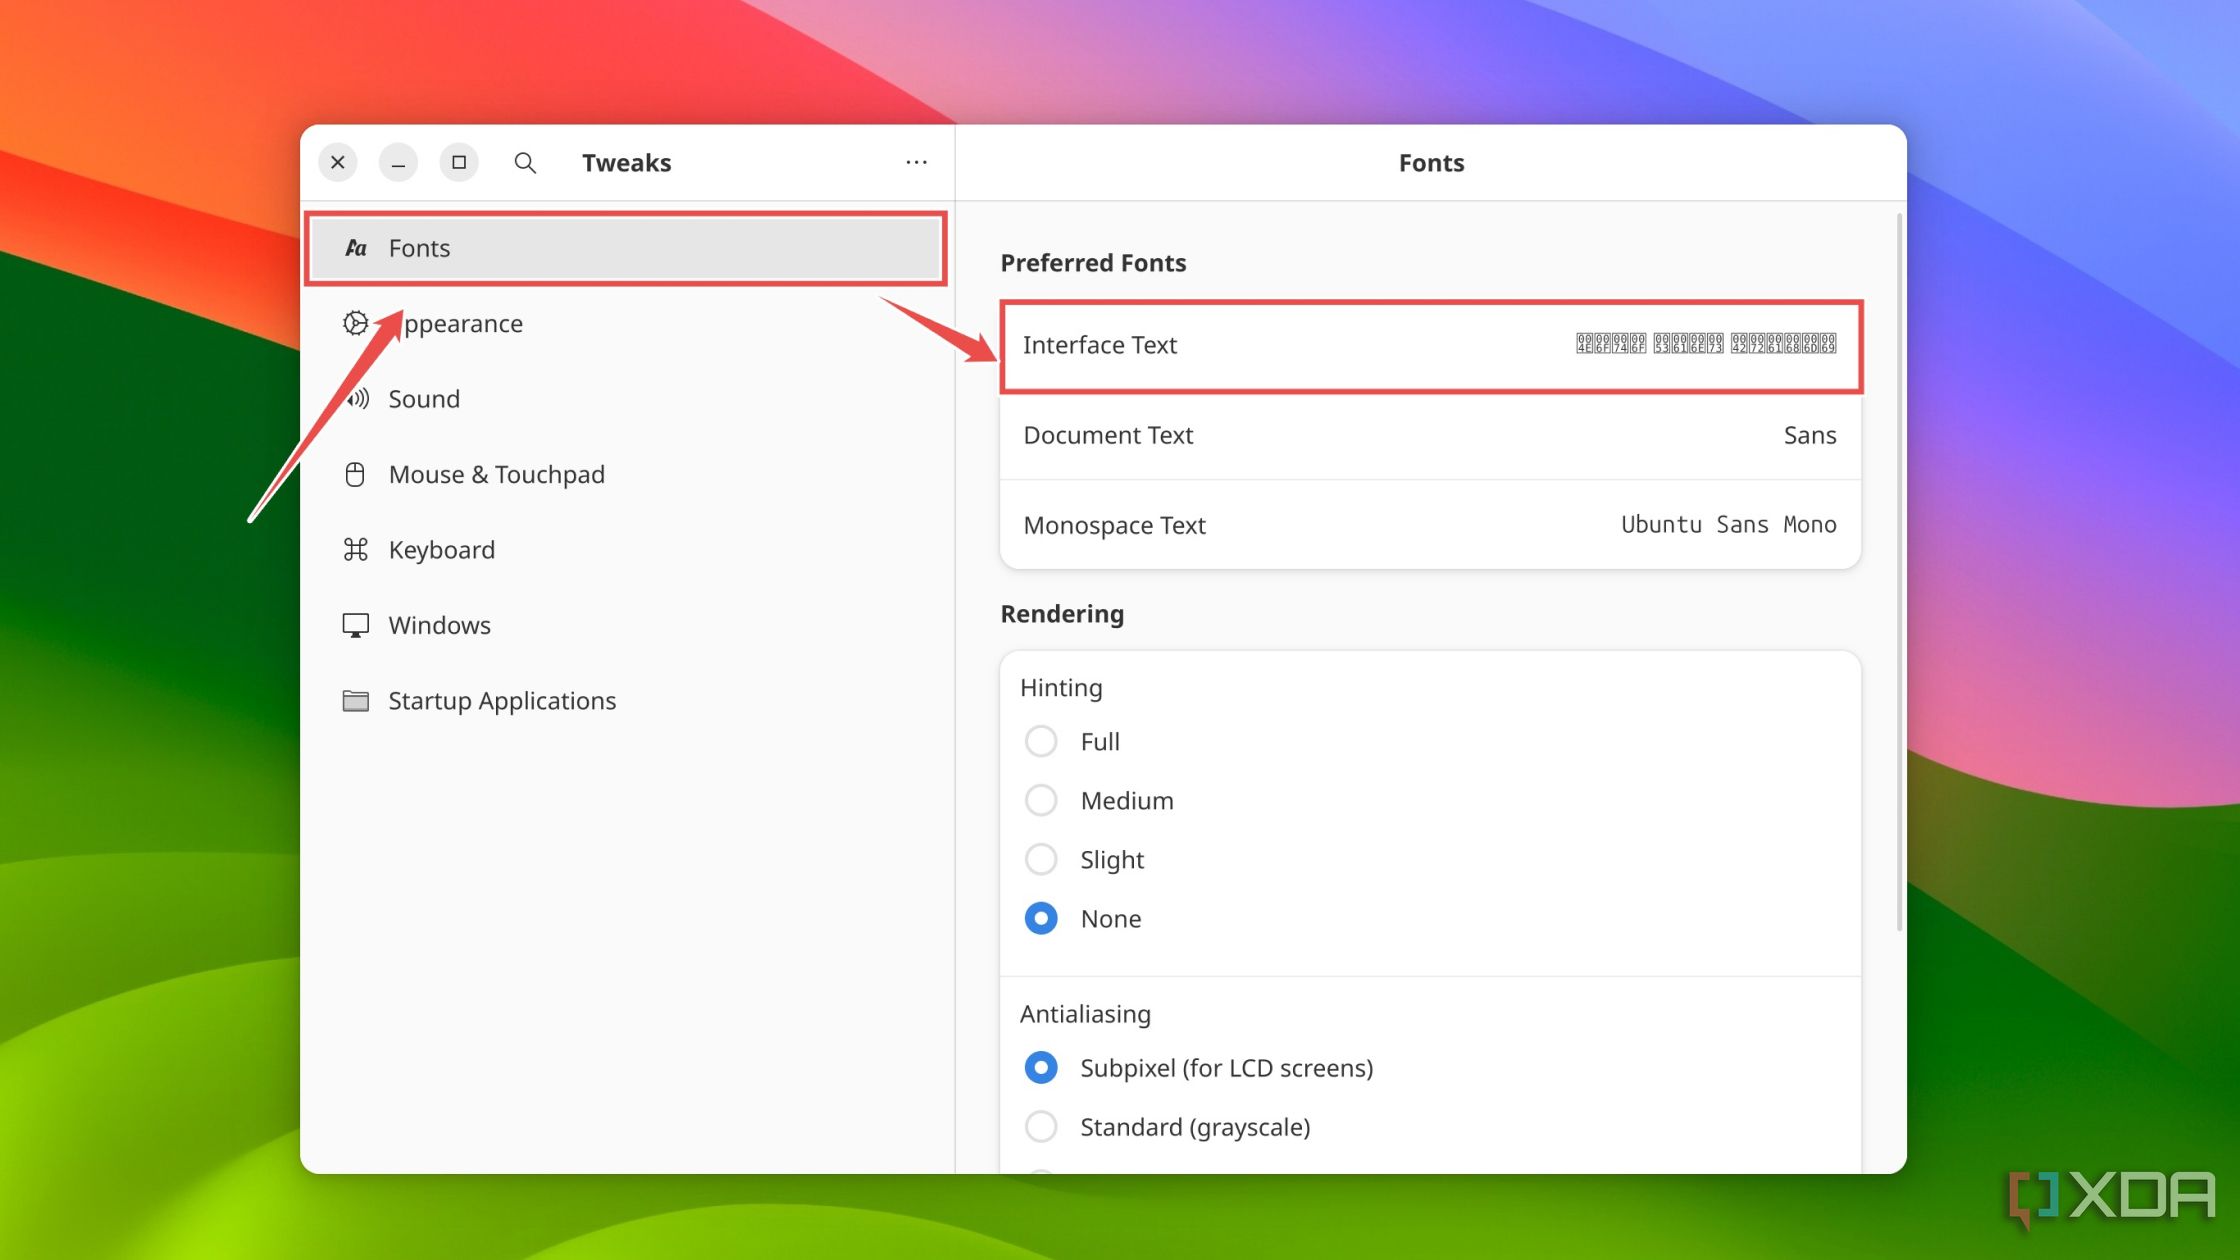Select the Mouse & Touchpad icon
Image resolution: width=2240 pixels, height=1260 pixels.
355,474
